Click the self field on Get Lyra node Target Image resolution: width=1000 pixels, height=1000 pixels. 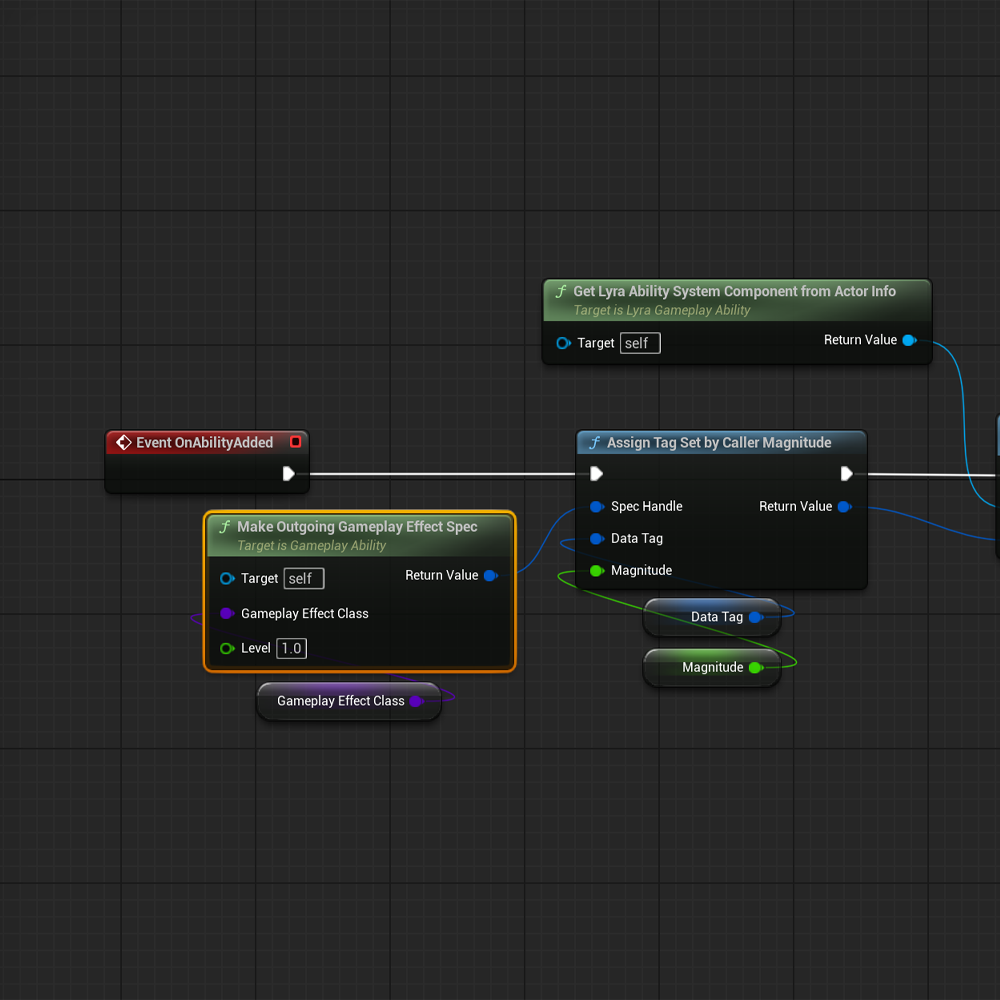(x=639, y=342)
